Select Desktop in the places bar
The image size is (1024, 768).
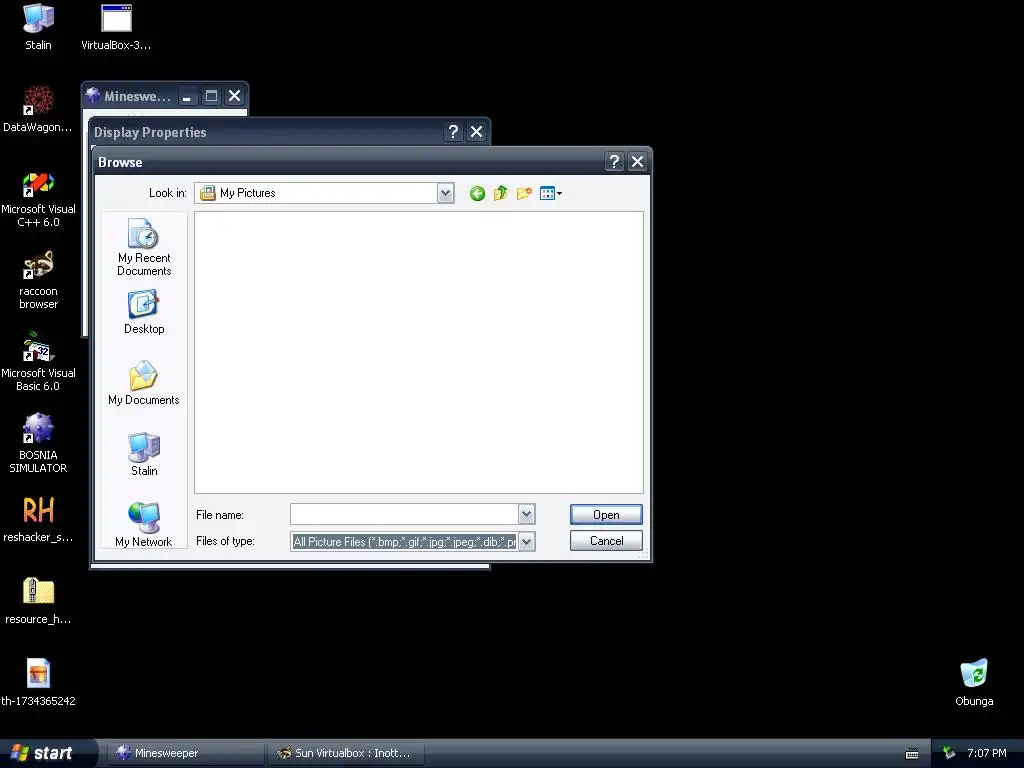coord(144,313)
